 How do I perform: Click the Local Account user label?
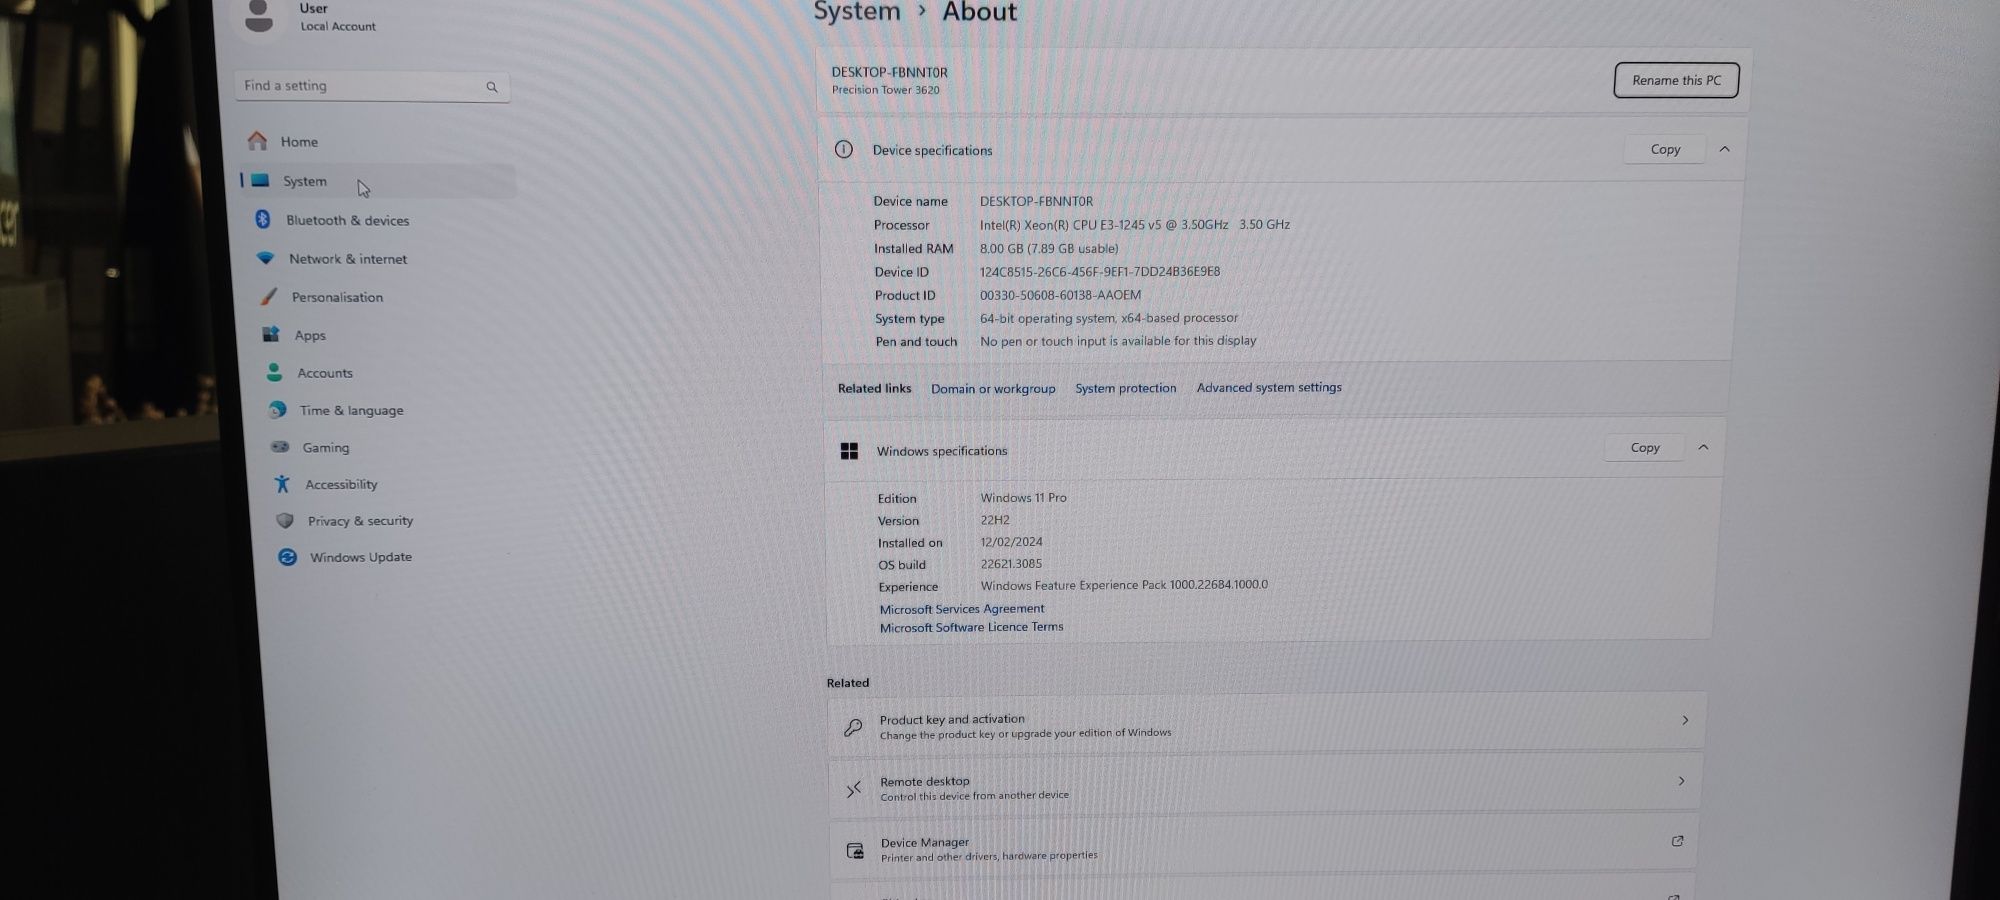[338, 27]
